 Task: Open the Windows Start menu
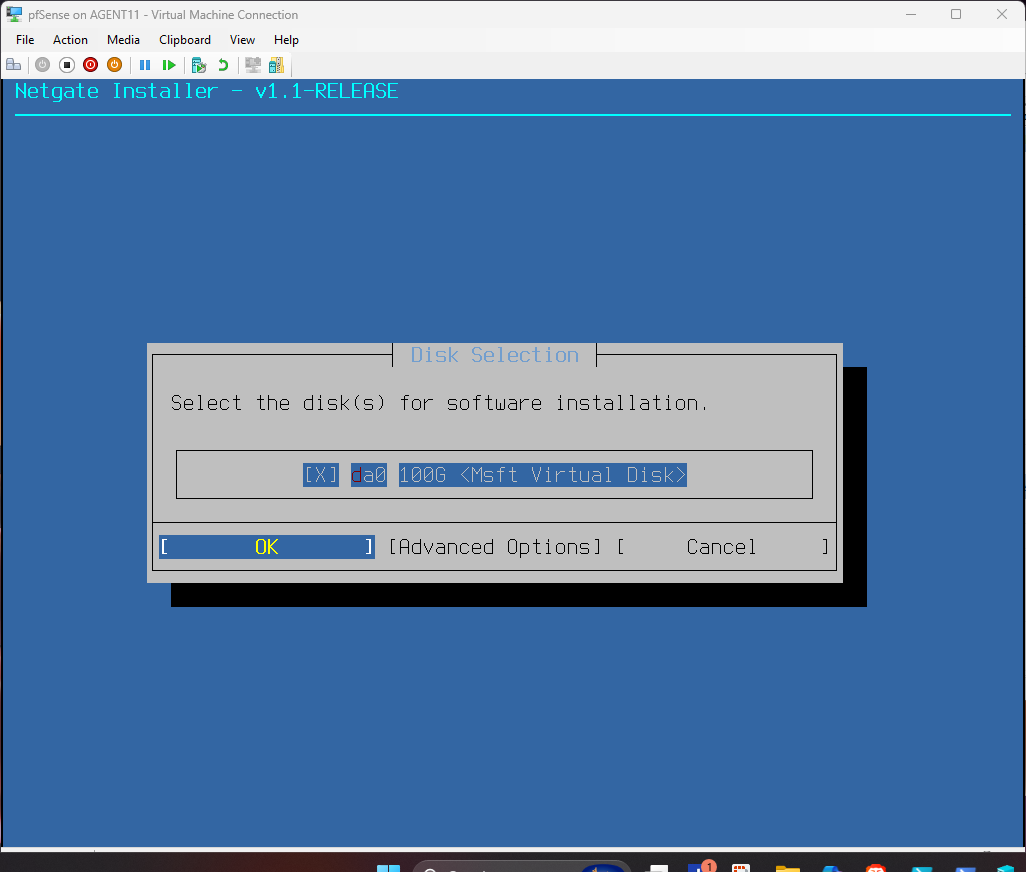[x=388, y=866]
